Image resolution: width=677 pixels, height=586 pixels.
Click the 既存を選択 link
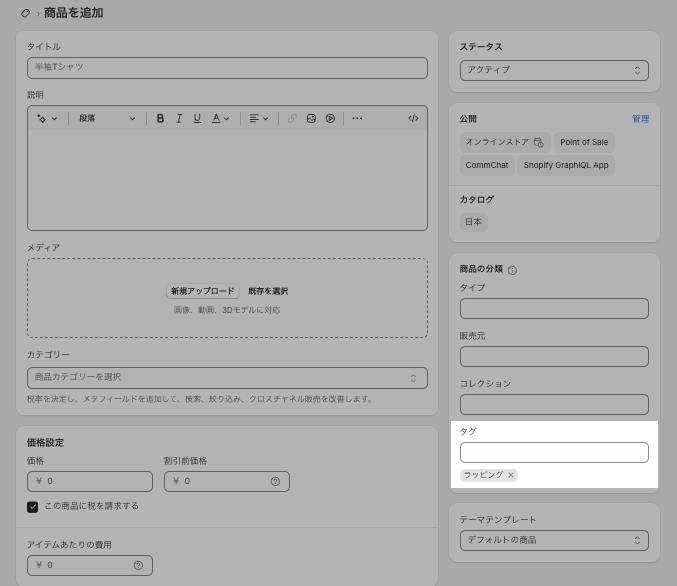coord(268,291)
